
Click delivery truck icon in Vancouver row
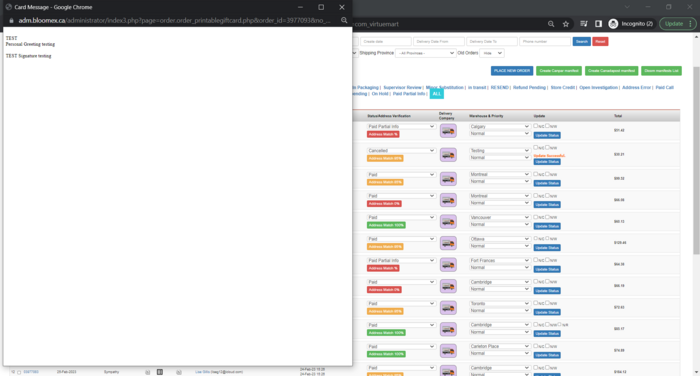(448, 221)
